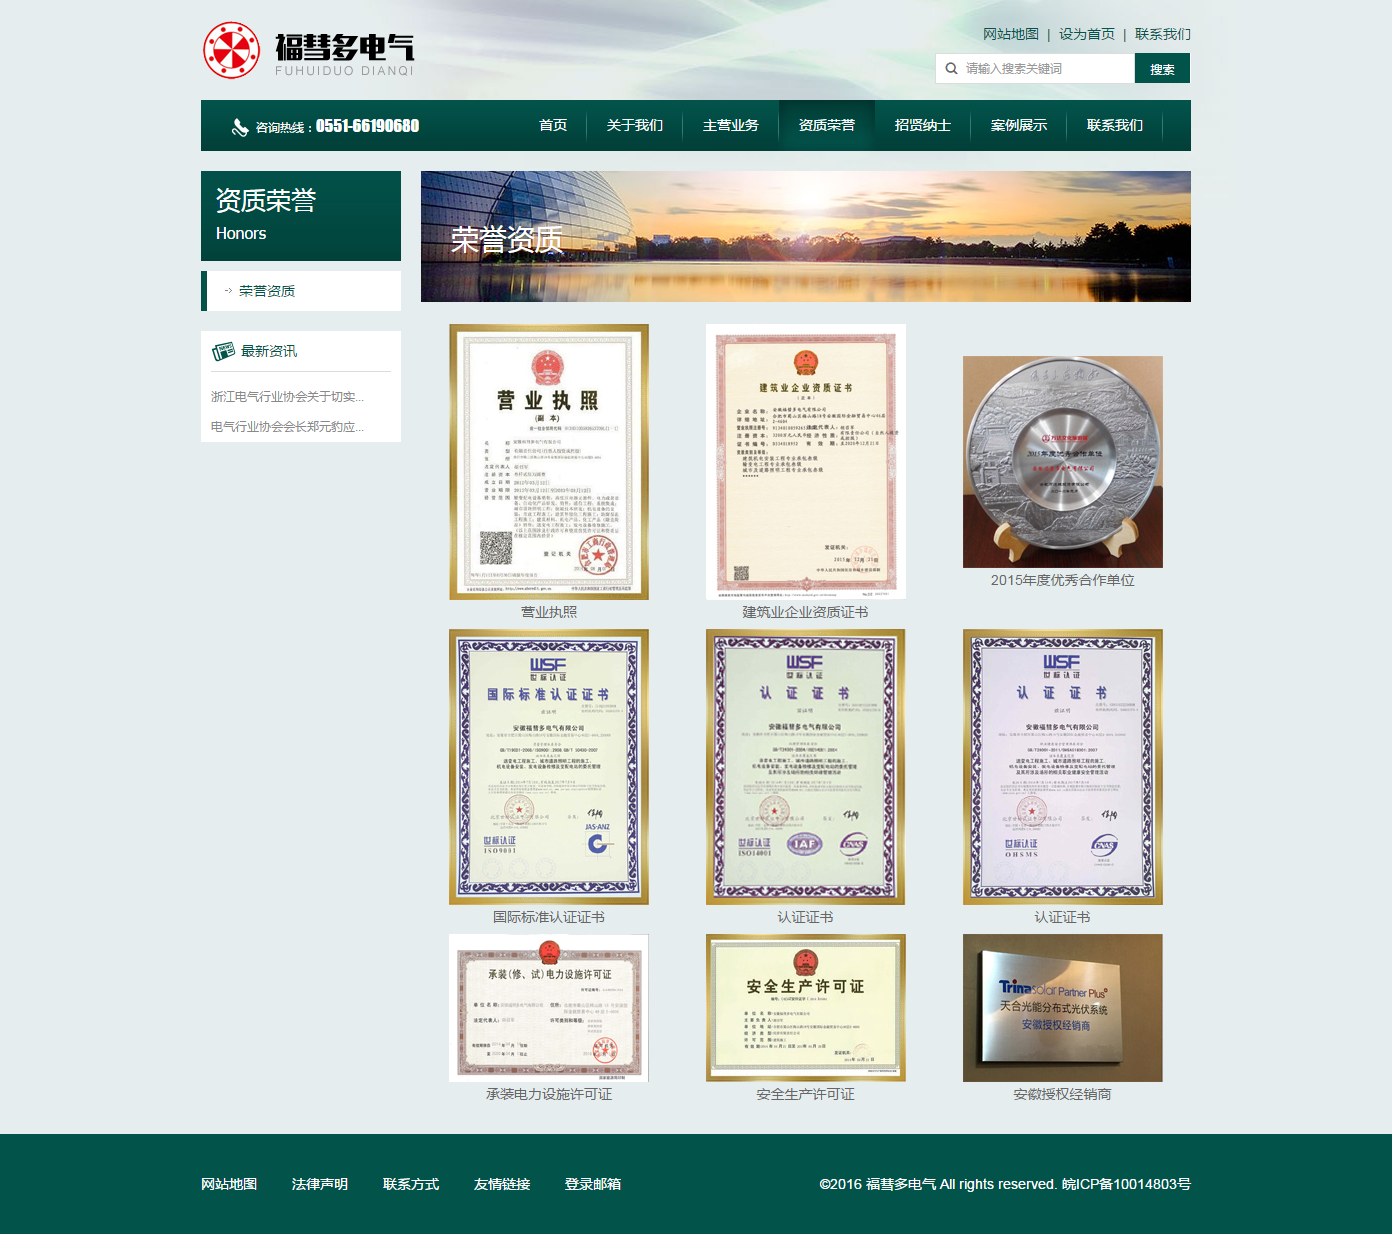The height and width of the screenshot is (1234, 1392).
Task: Open the 安全生产许可证 certificate image
Action: coord(805,1008)
